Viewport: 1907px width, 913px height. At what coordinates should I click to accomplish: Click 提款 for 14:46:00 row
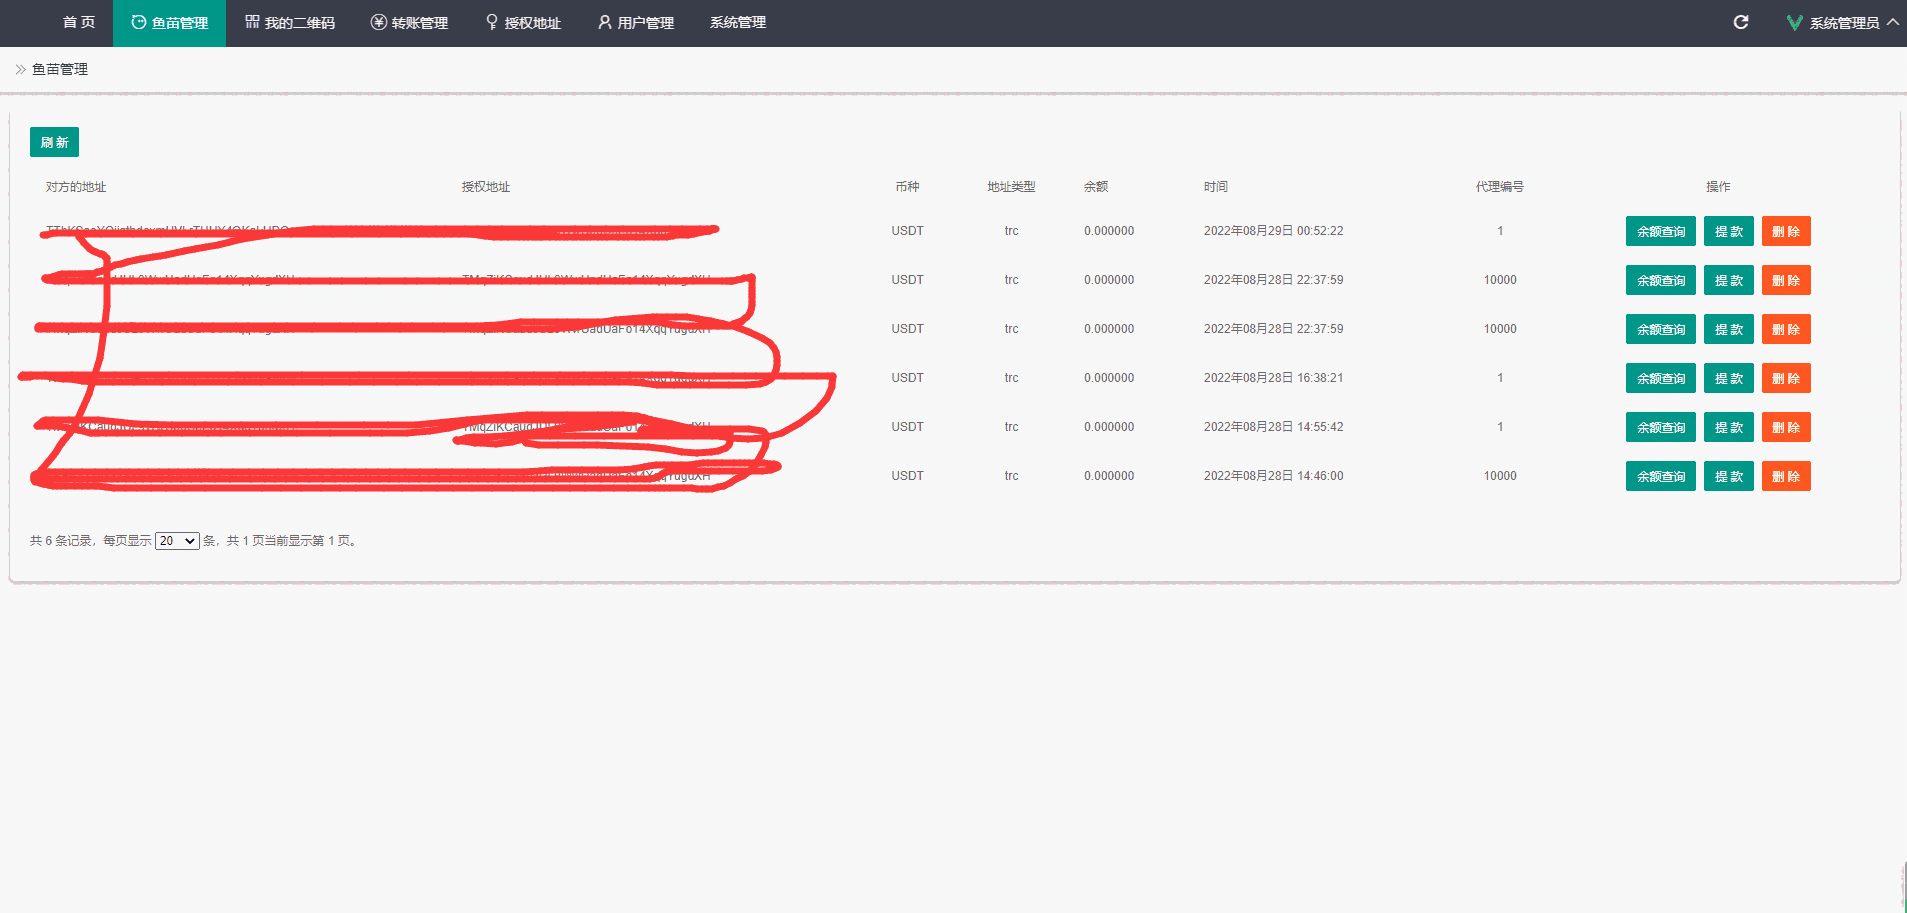point(1729,476)
